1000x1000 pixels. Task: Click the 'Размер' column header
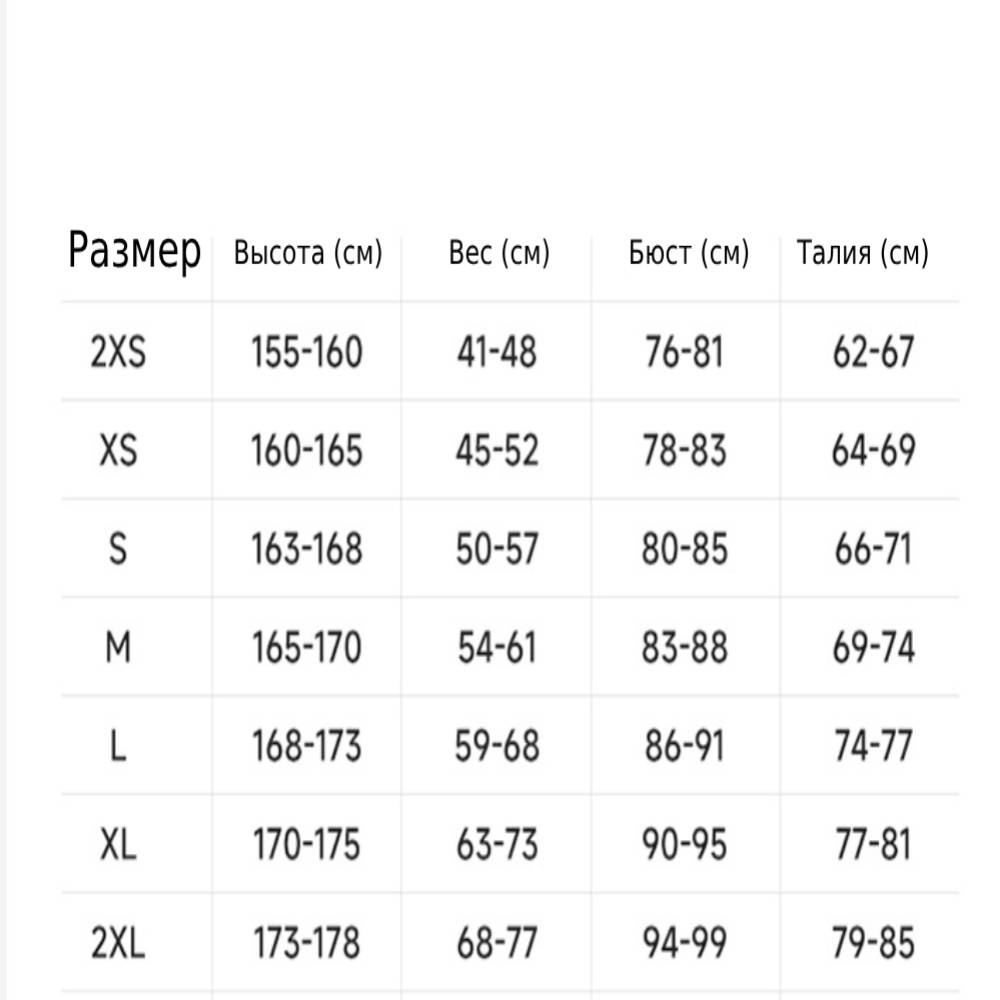coord(134,252)
